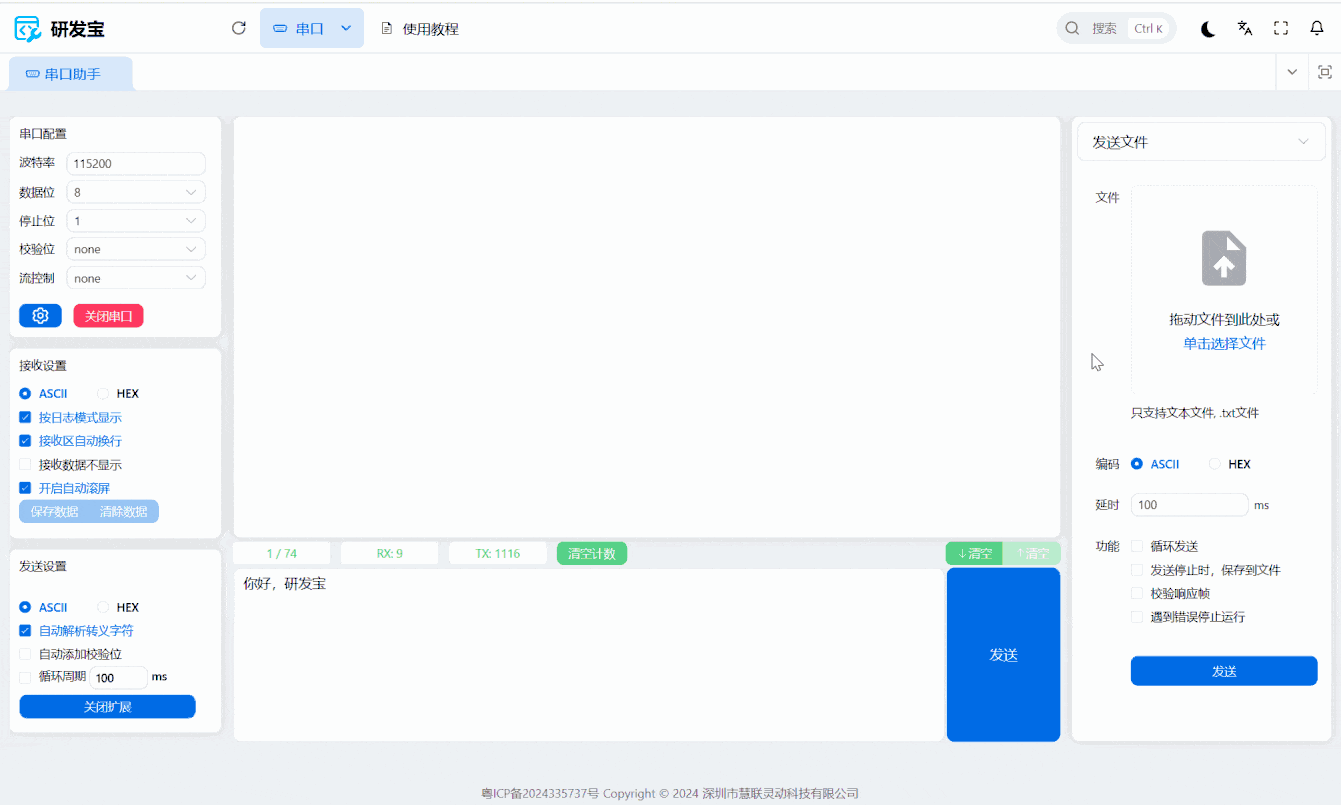The image size is (1341, 805).
Task: Toggle dark mode moon icon
Action: (x=1208, y=29)
